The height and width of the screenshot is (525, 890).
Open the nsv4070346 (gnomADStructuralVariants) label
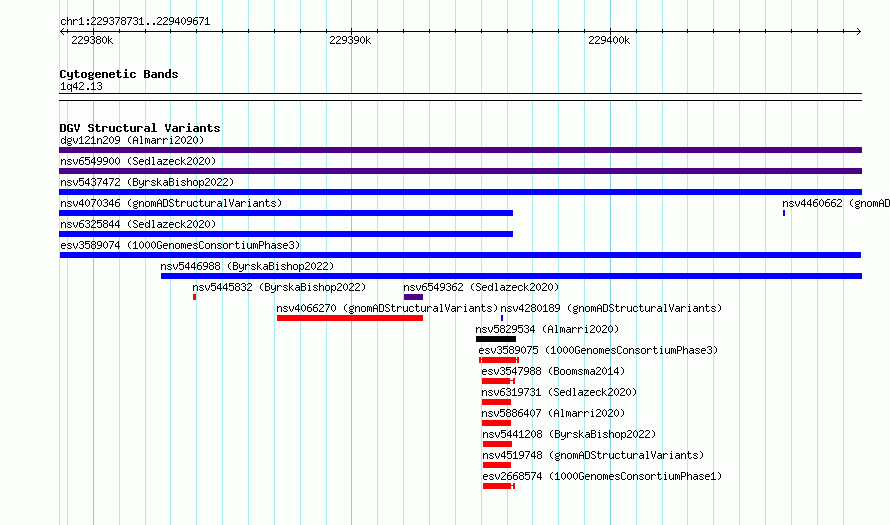pyautogui.click(x=171, y=203)
